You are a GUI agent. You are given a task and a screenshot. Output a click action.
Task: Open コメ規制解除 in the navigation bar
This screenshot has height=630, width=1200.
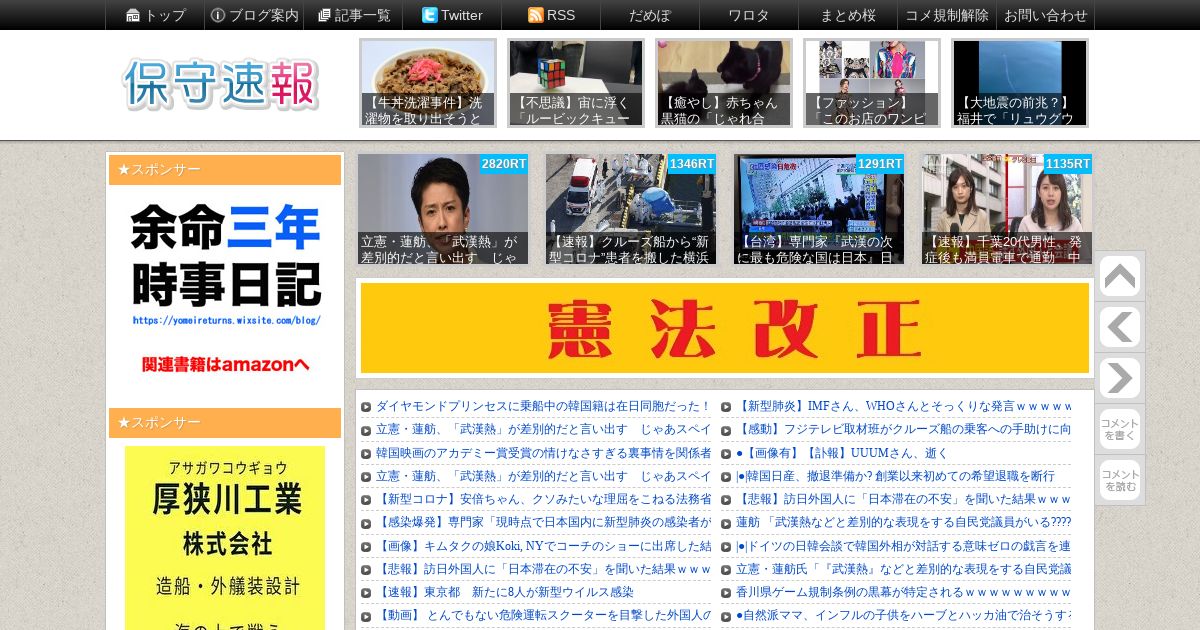pos(947,15)
